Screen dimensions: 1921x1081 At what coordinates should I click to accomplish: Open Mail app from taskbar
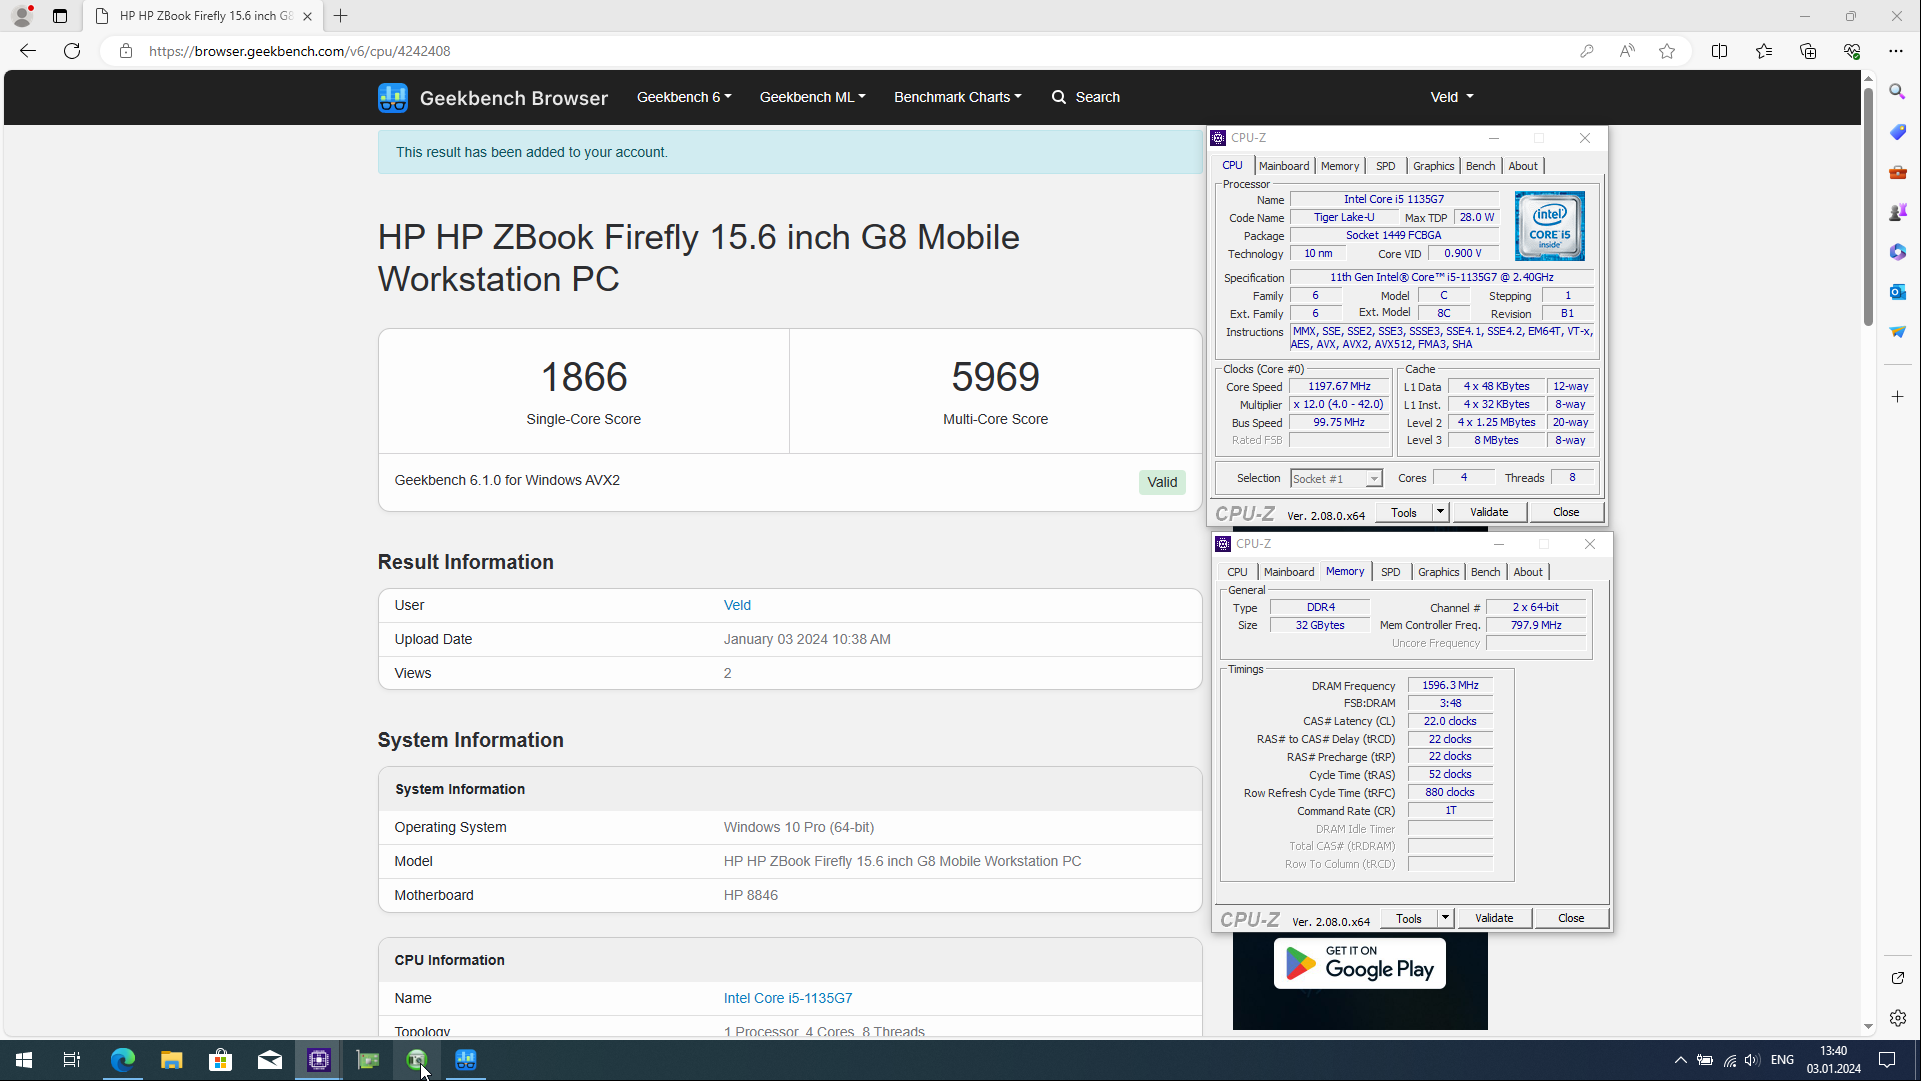point(270,1060)
